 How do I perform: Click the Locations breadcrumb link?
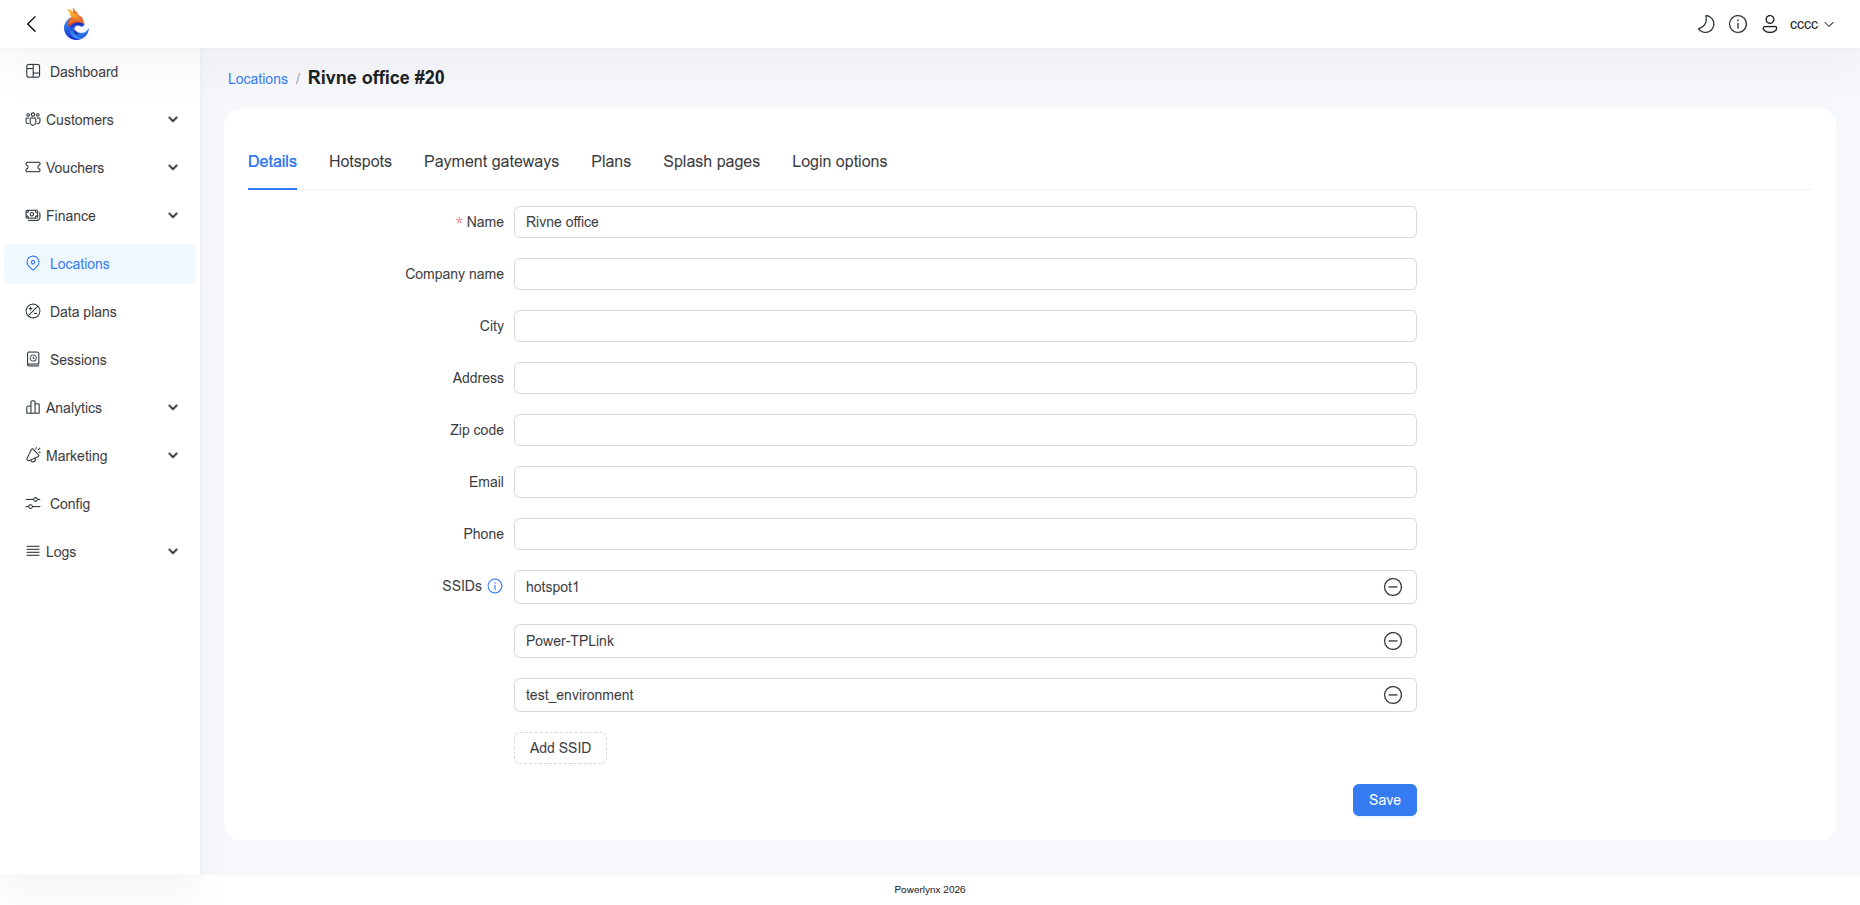point(258,79)
